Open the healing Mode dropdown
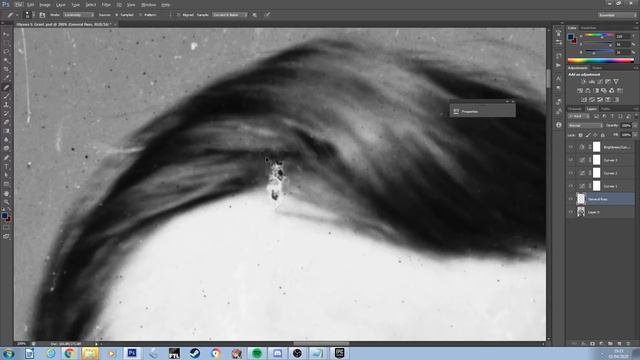Image resolution: width=640 pixels, height=360 pixels. (x=79, y=15)
